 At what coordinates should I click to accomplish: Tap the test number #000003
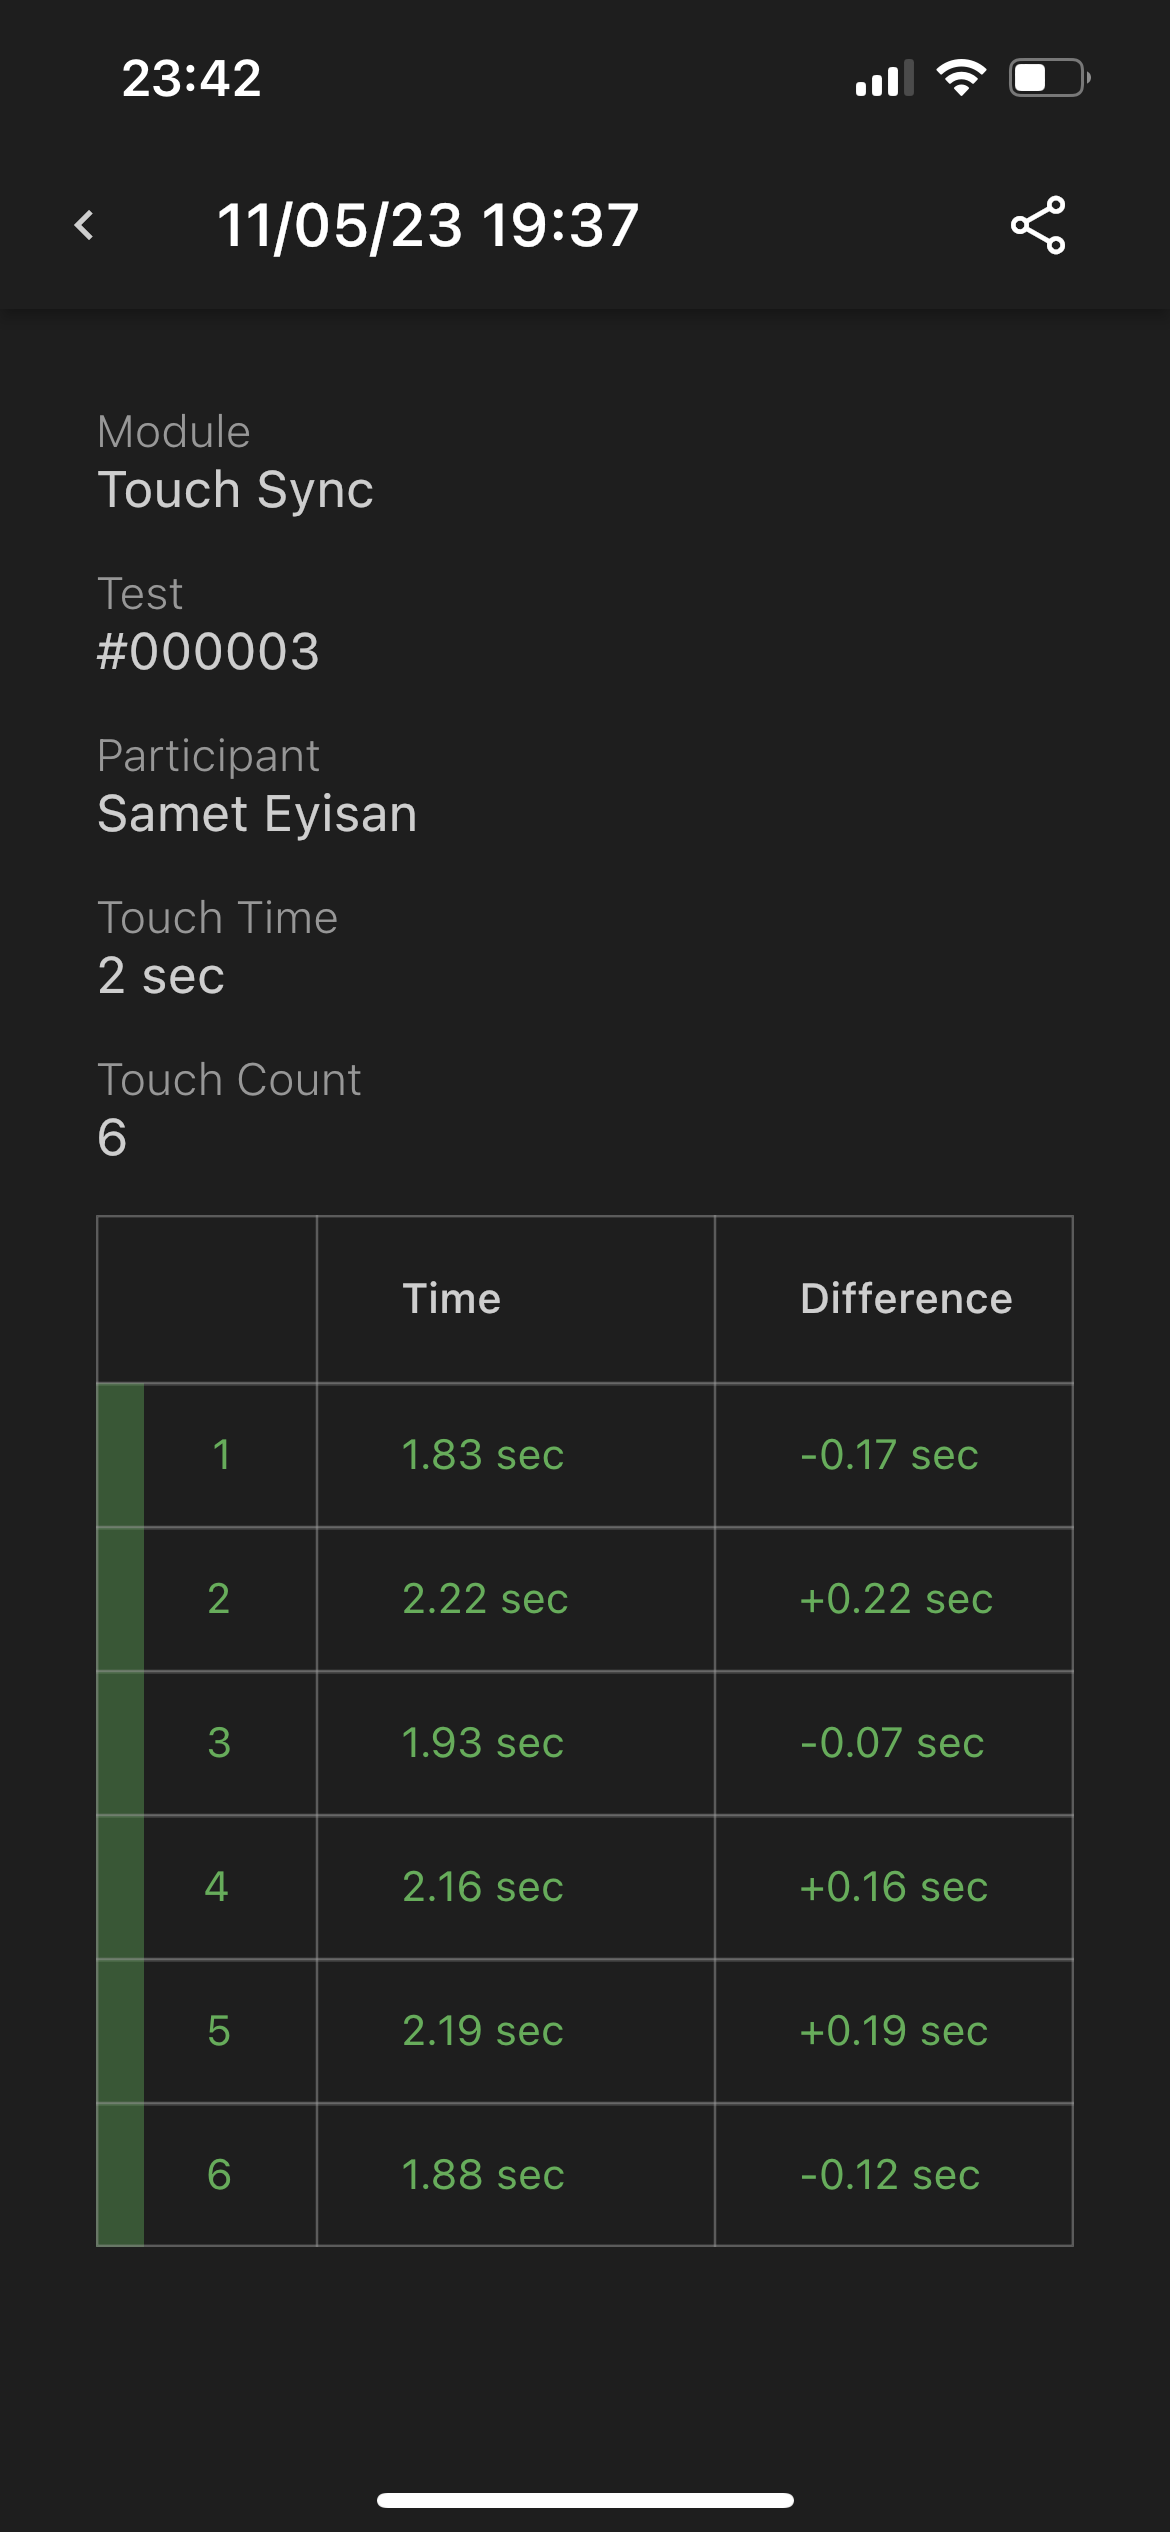click(x=208, y=652)
